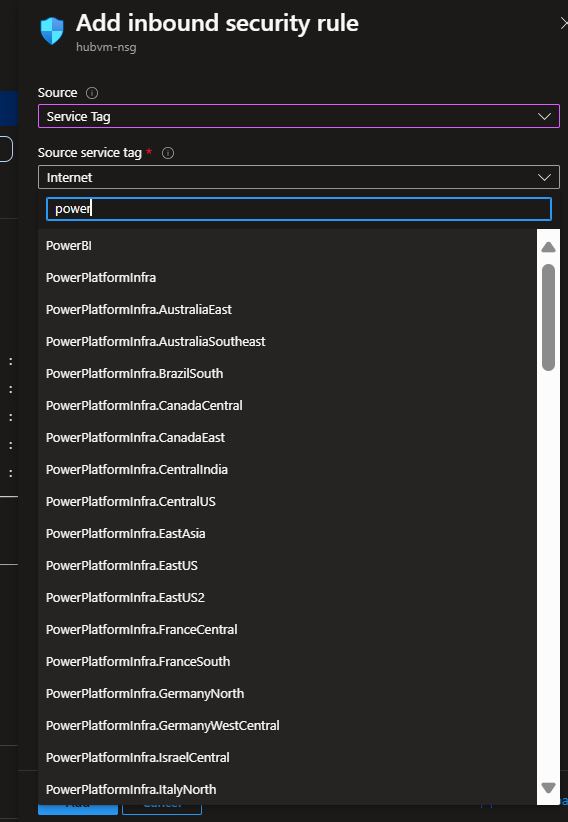Click the dropdown list scrollbar thumb

[x=549, y=318]
